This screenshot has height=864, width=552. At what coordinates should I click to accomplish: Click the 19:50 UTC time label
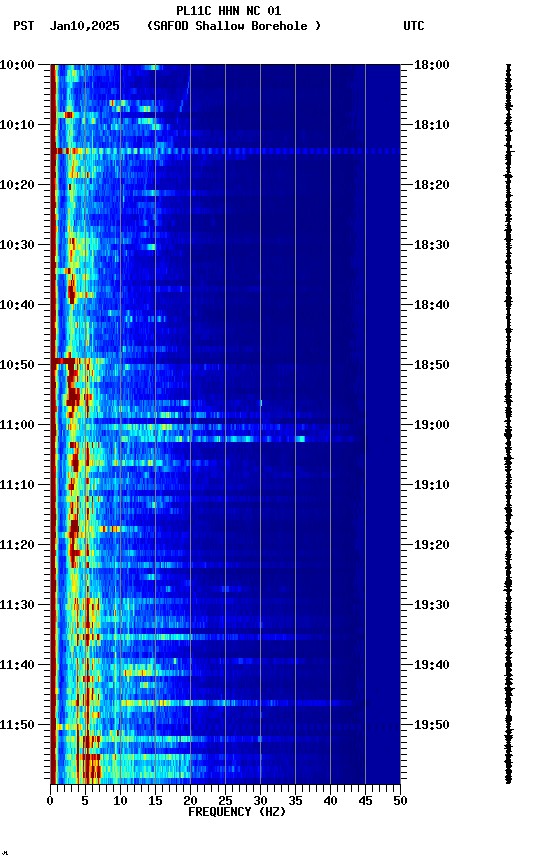[x=432, y=726]
